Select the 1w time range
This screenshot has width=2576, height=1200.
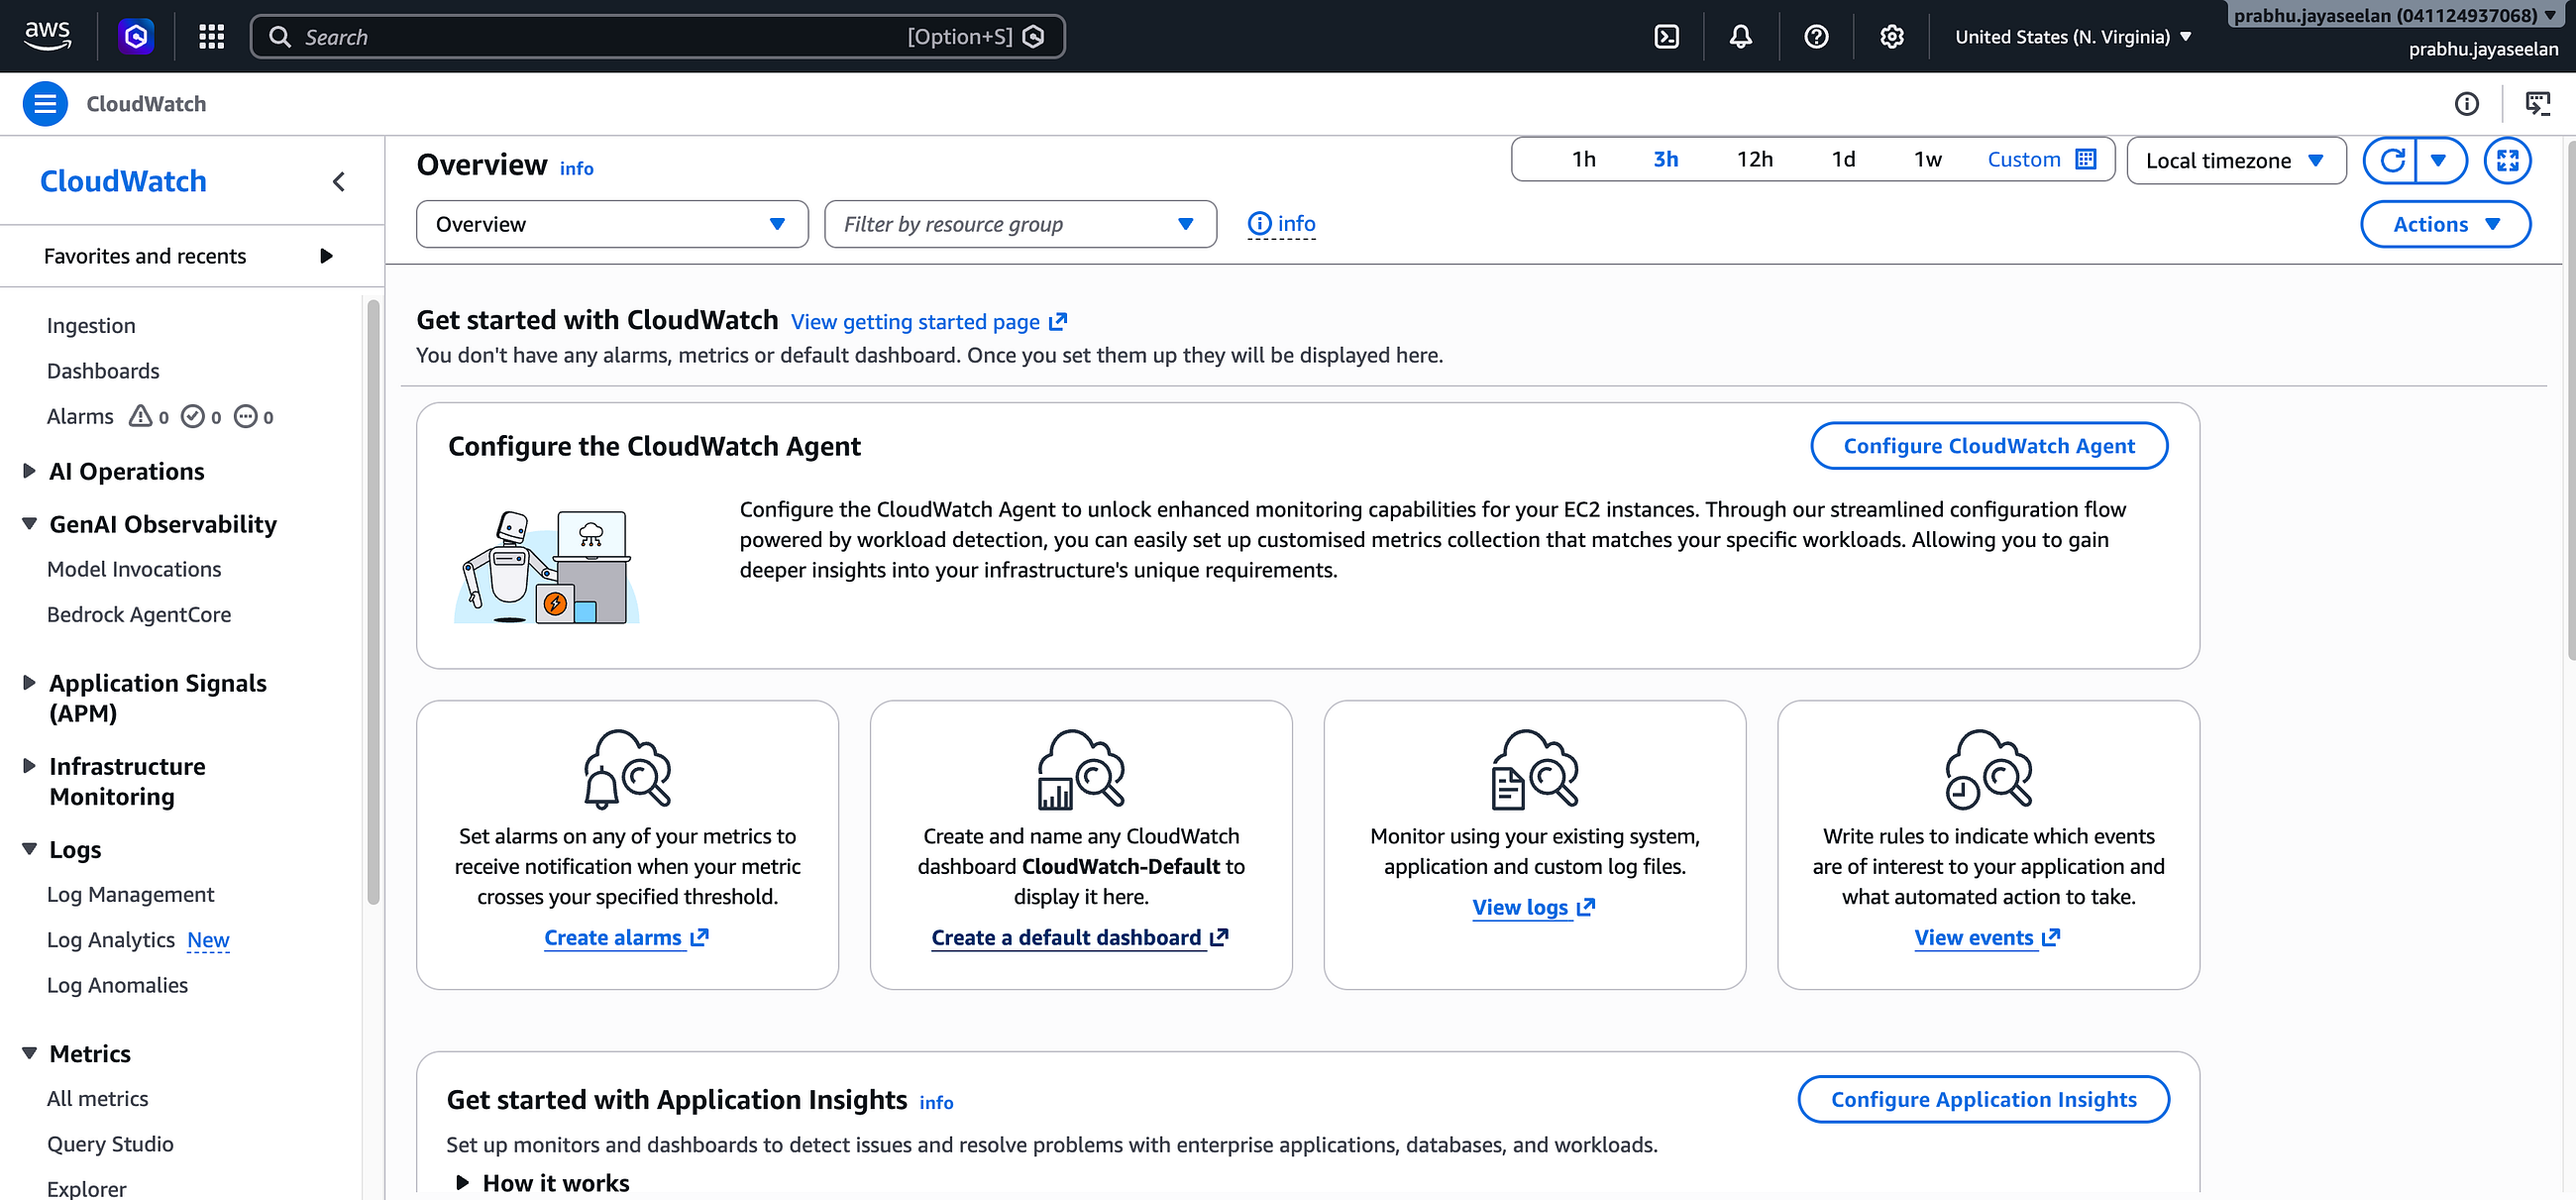tap(1927, 159)
